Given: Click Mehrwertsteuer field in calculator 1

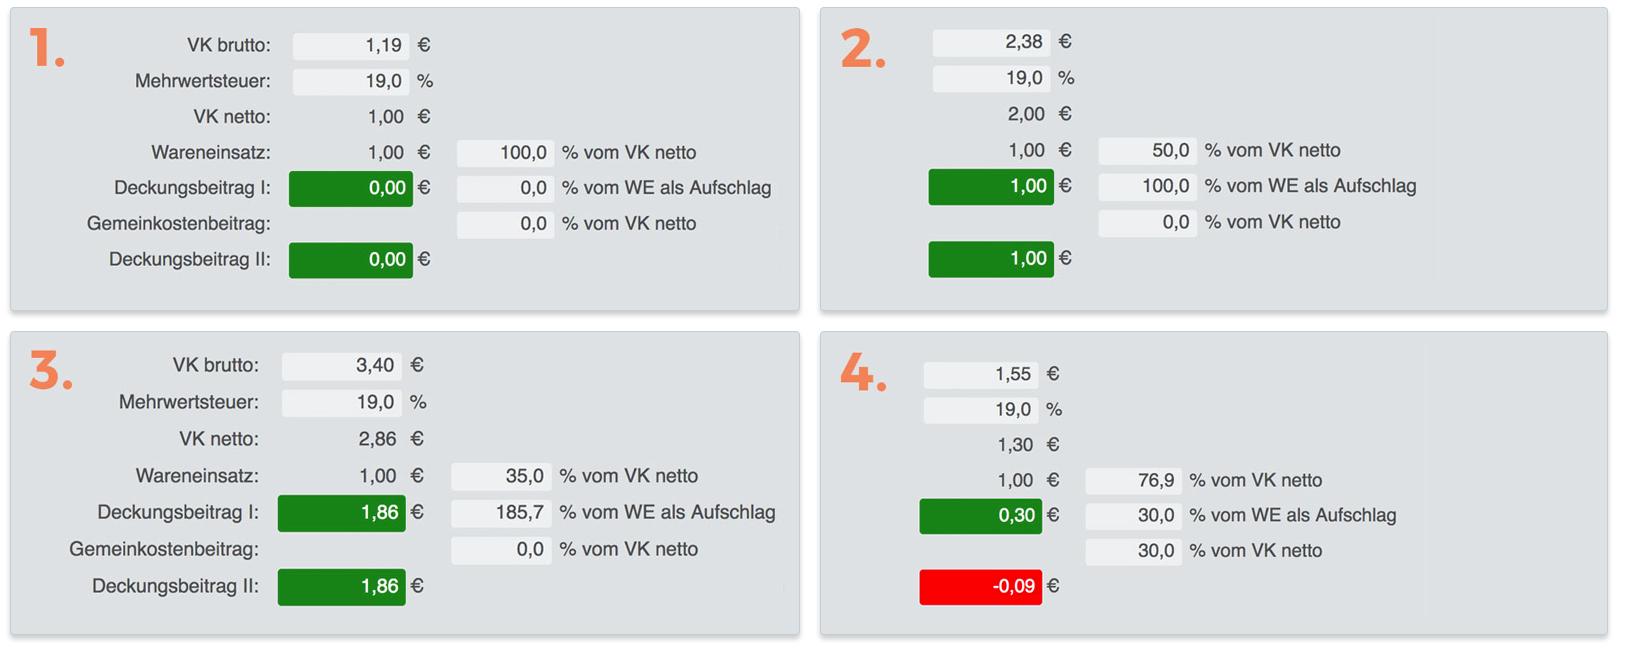Looking at the screenshot, I should point(351,81).
